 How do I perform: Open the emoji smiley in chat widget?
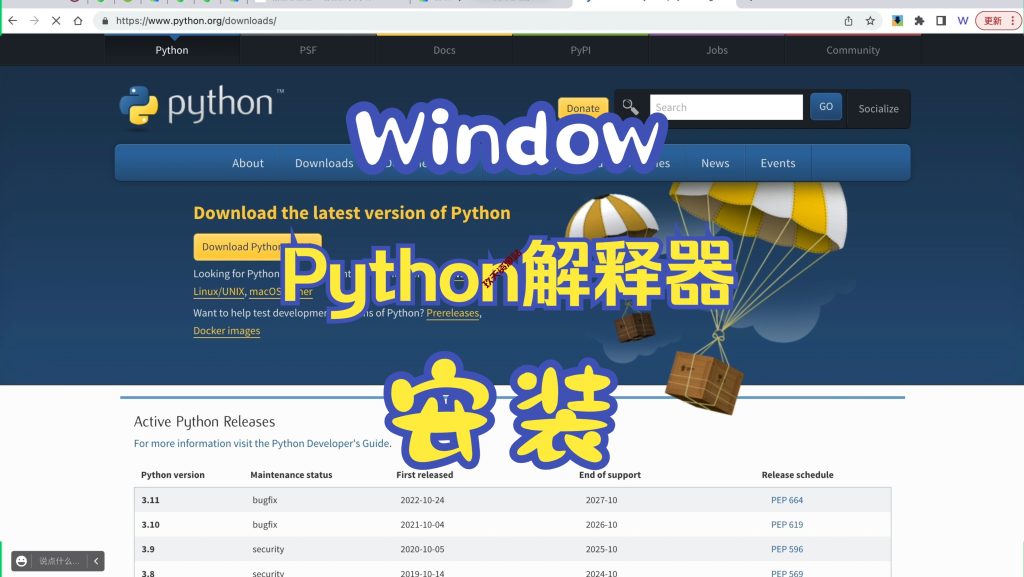click(22, 561)
